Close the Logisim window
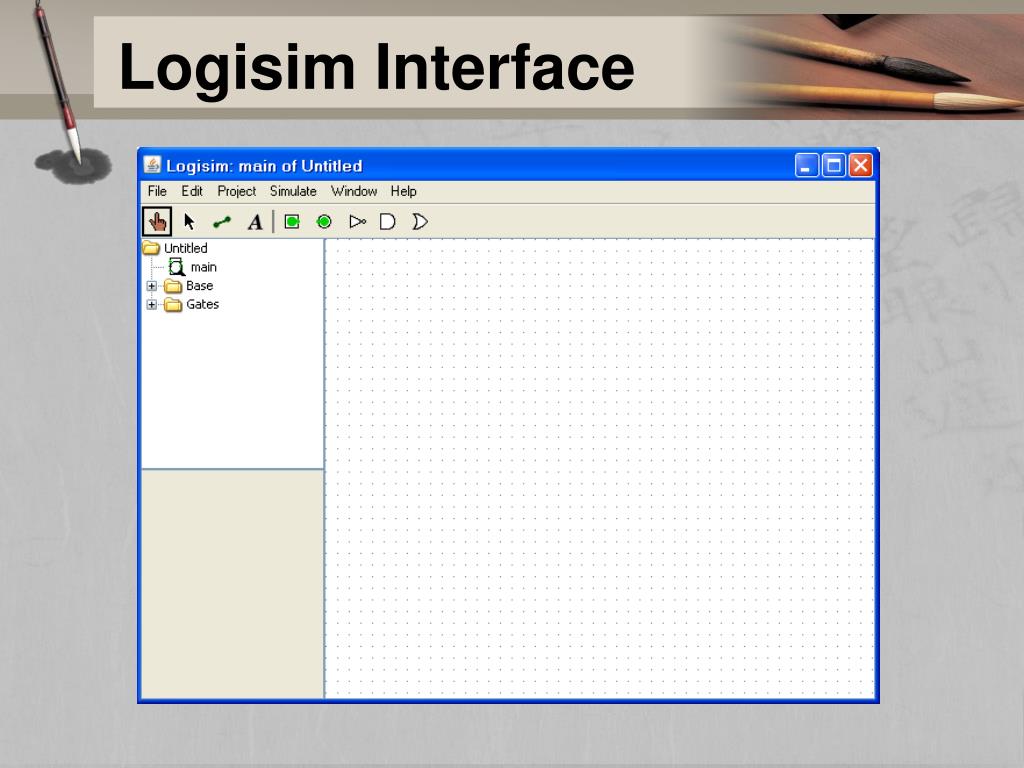This screenshot has height=768, width=1024. (861, 165)
